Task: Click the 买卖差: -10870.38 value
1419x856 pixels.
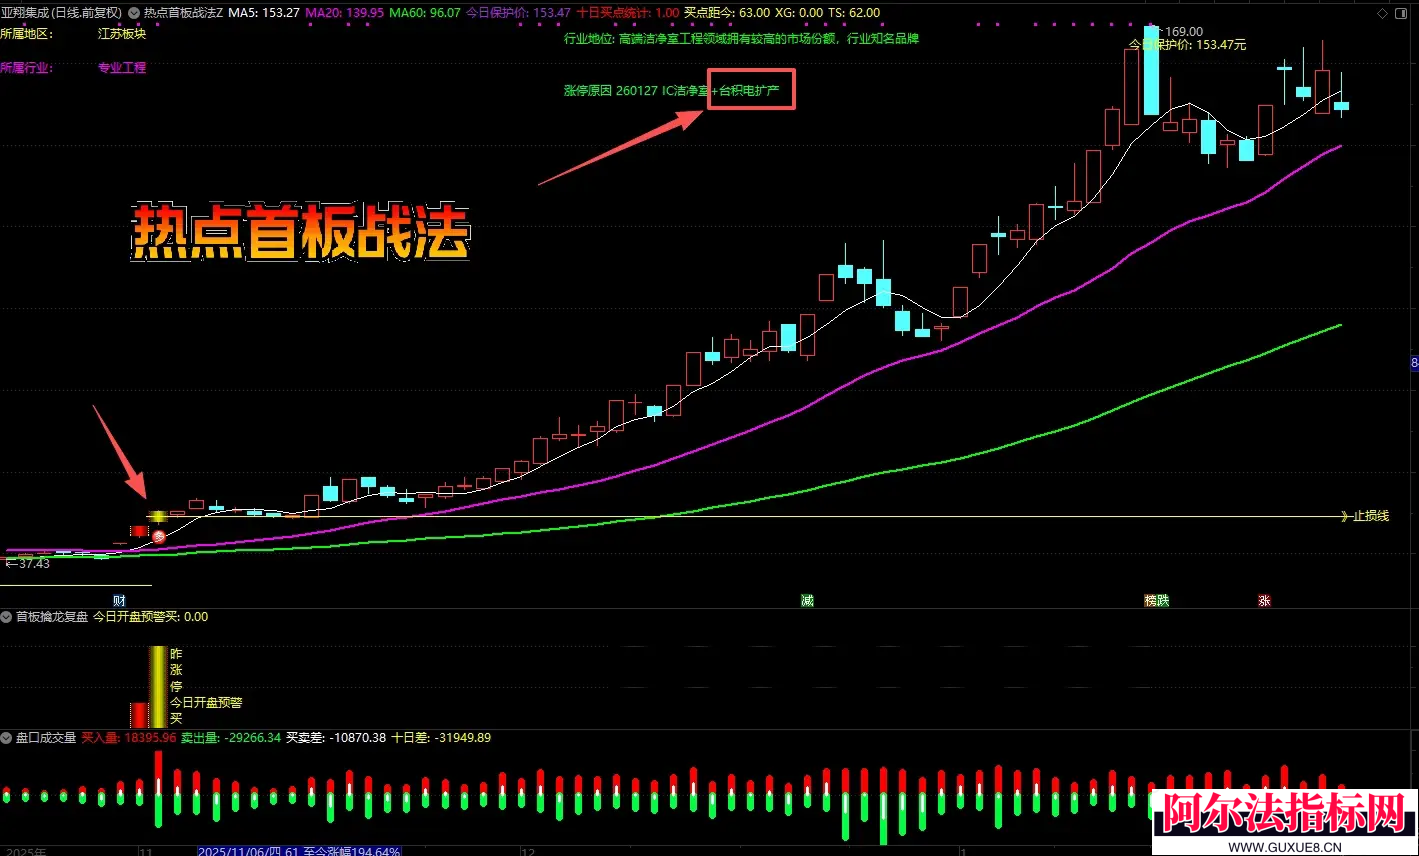Action: coord(336,738)
